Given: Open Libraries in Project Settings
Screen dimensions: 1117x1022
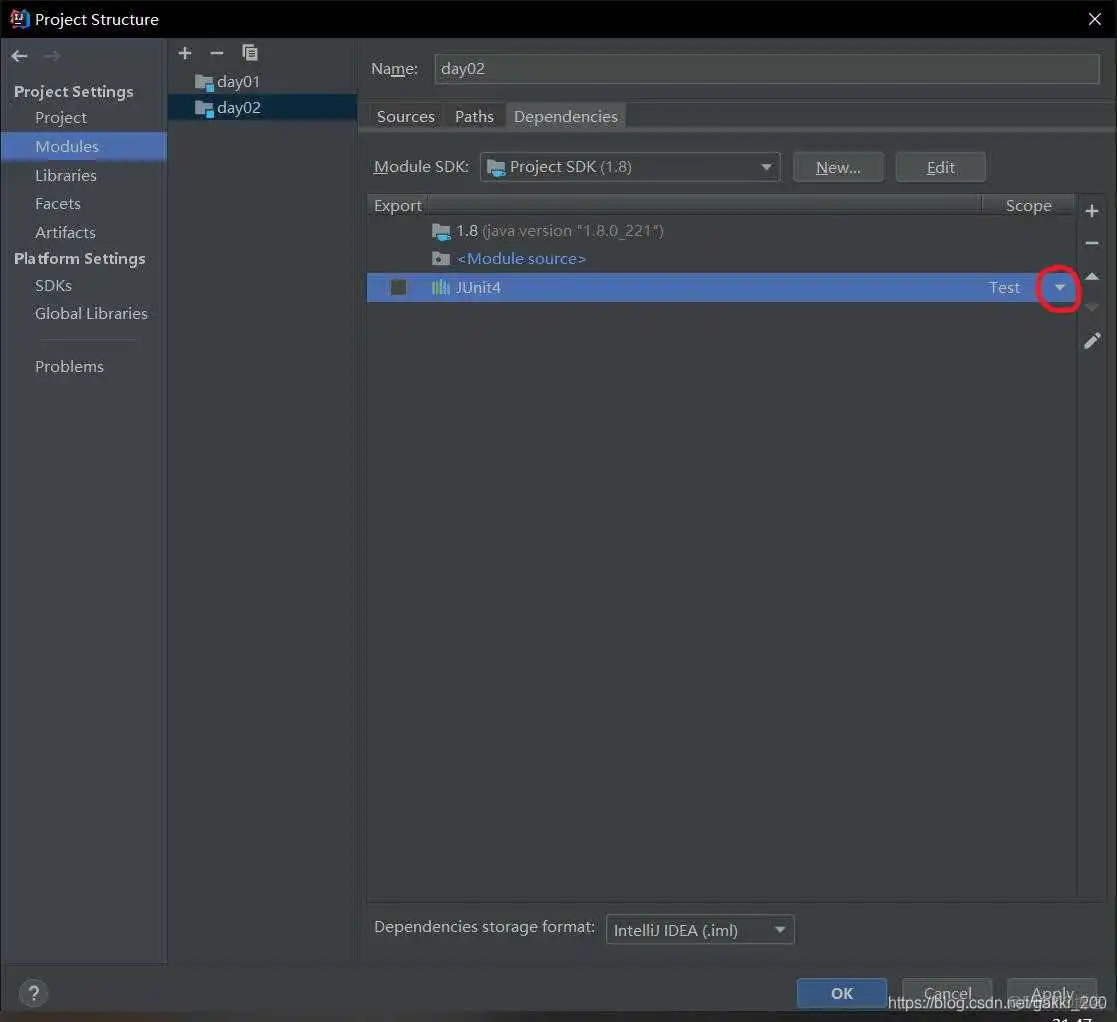Looking at the screenshot, I should click(x=66, y=175).
